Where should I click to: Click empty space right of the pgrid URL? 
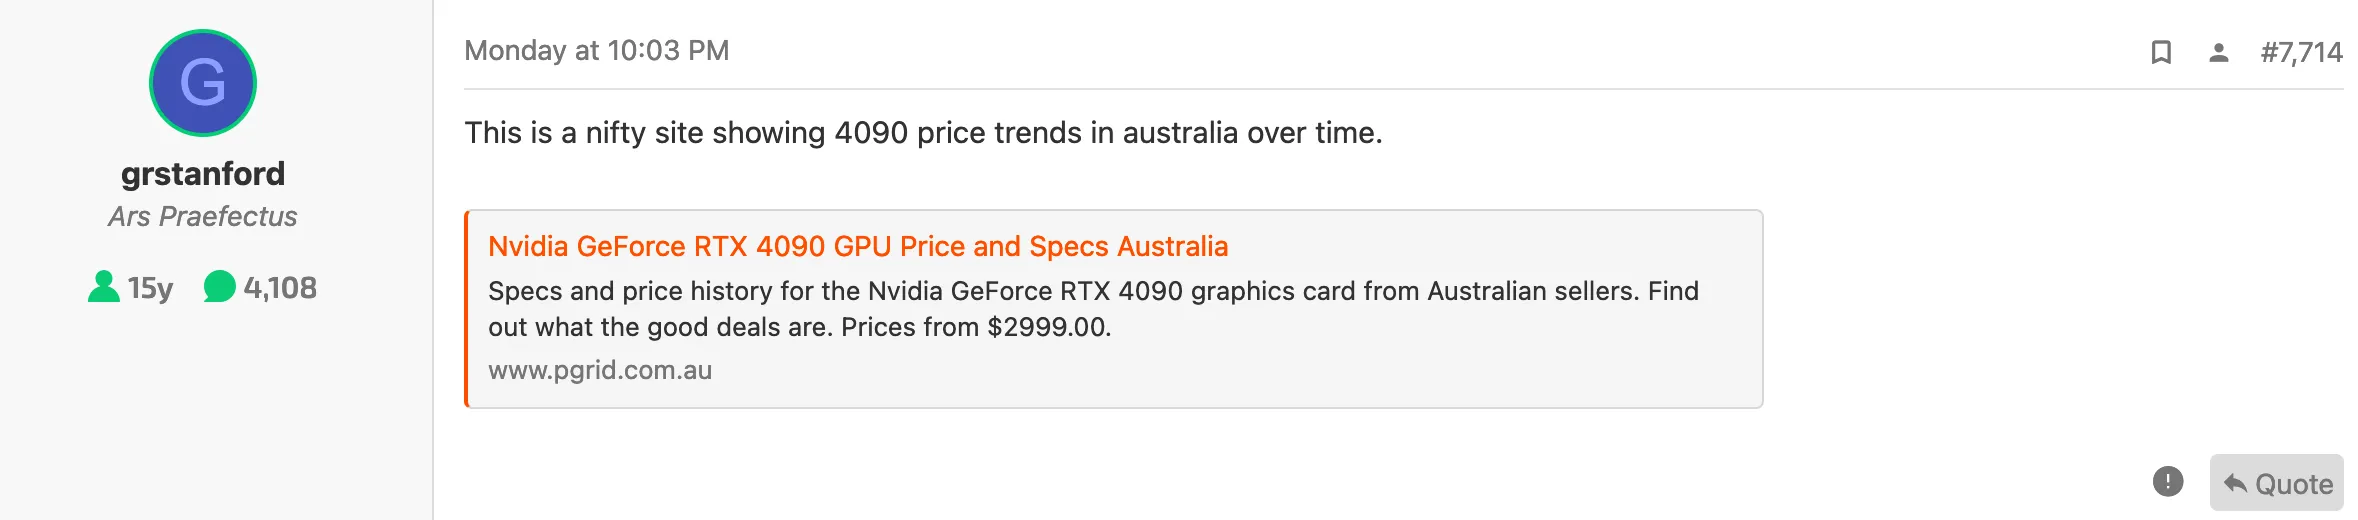point(1200,370)
